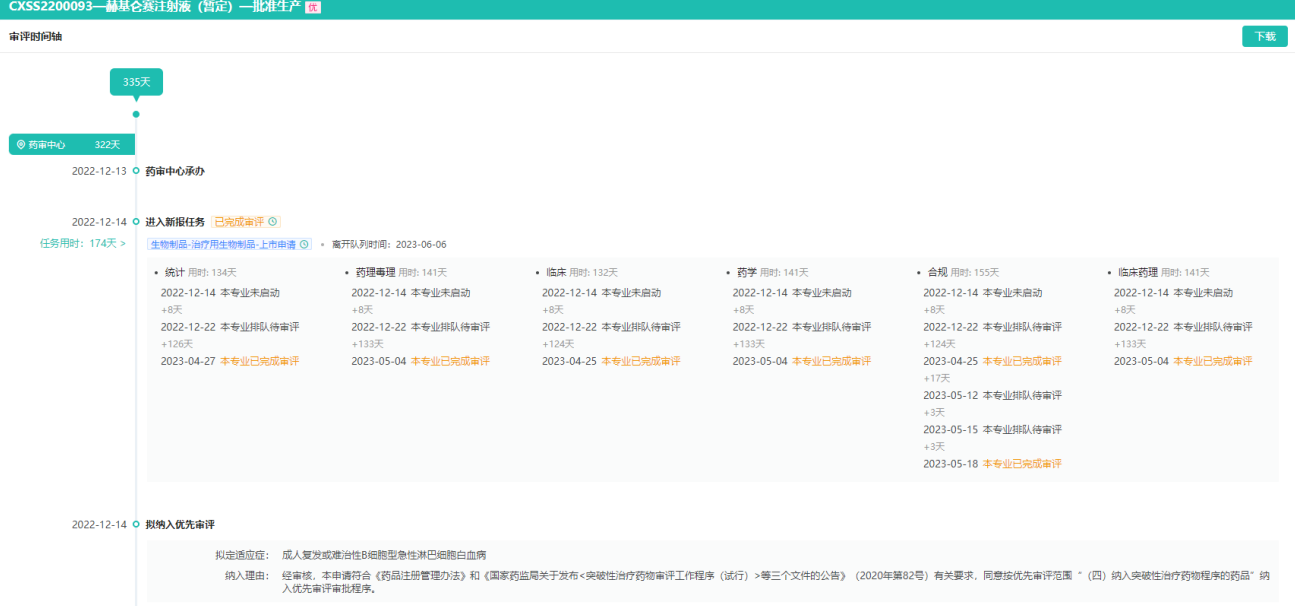Viewport: 1295px width, 606px height.
Task: Click the clock icon beside 已完成审评
Action: pos(273,222)
